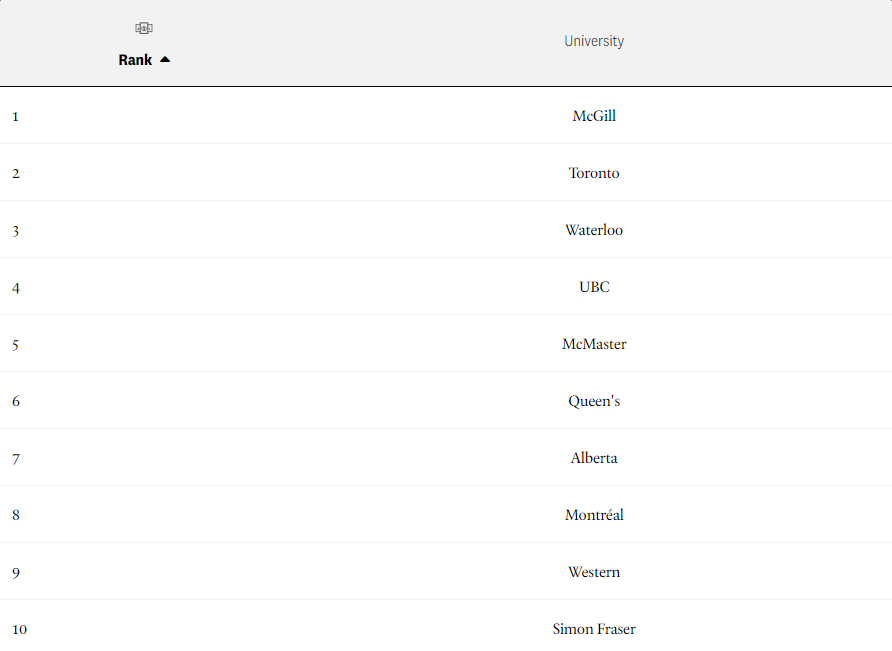Click the ranking icon above the Rank header
The image size is (892, 651).
pyautogui.click(x=144, y=28)
